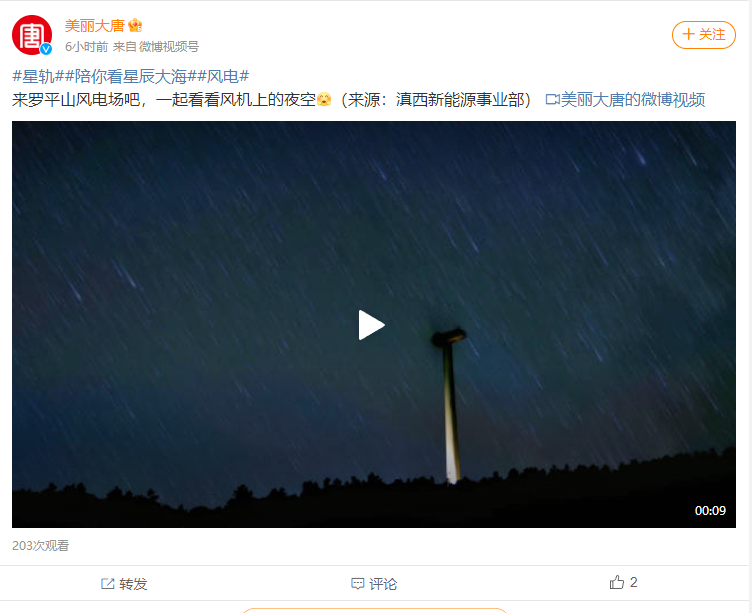Click the blue verified badge on avatar

[46, 48]
